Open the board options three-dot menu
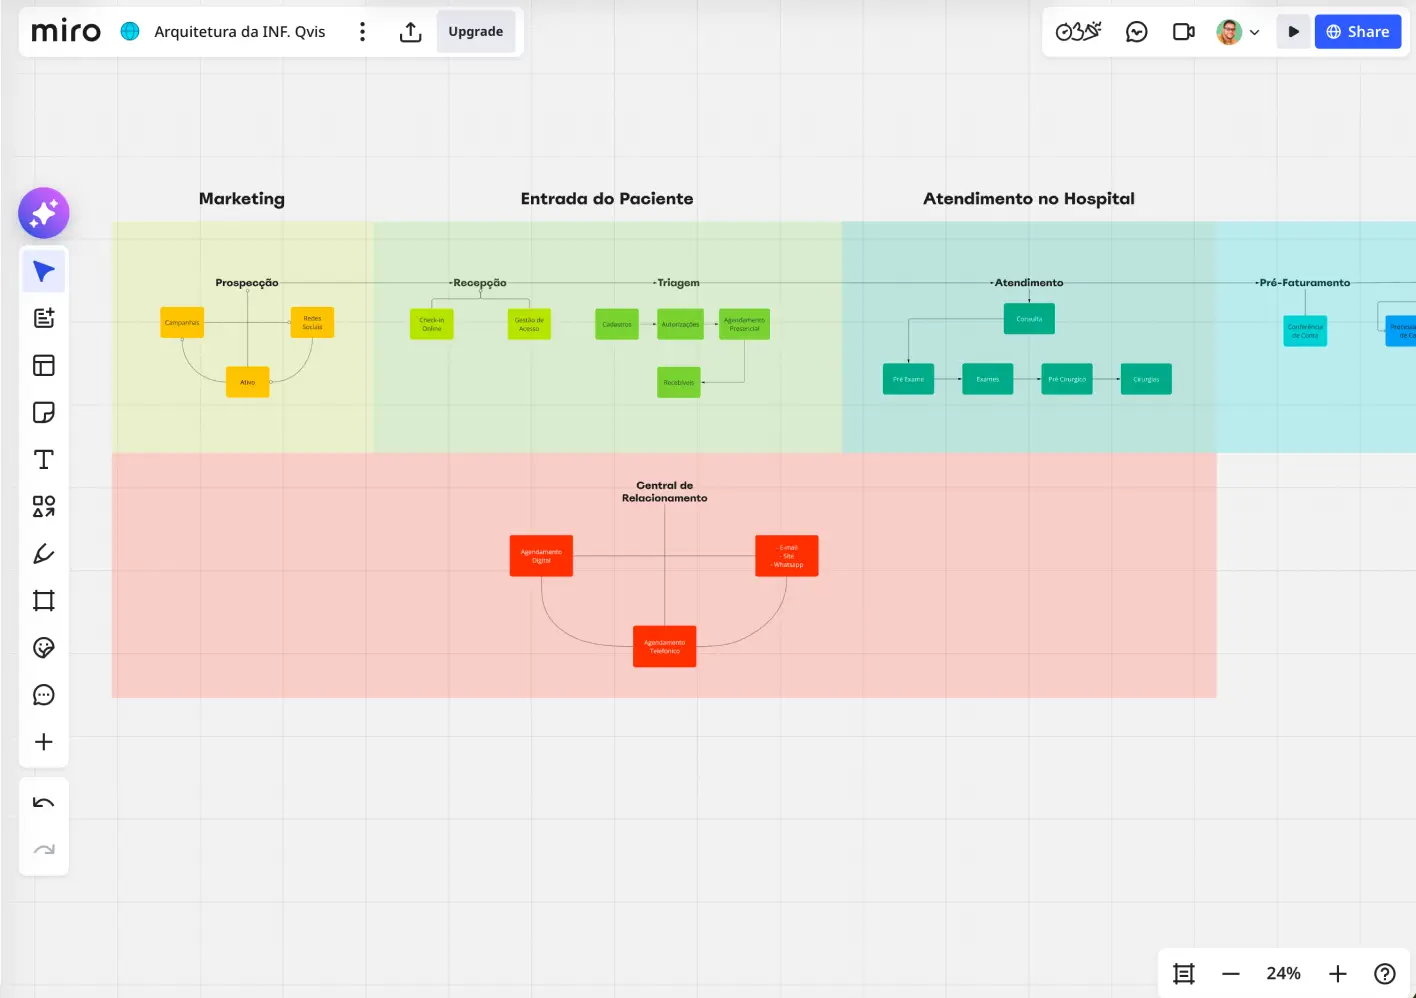Screen dimensions: 1416x998 pyautogui.click(x=363, y=32)
